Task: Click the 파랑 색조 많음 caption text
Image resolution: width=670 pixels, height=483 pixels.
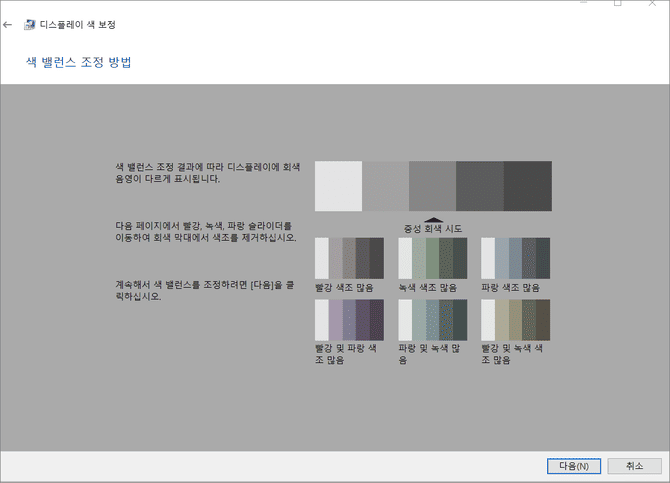Action: [511, 288]
